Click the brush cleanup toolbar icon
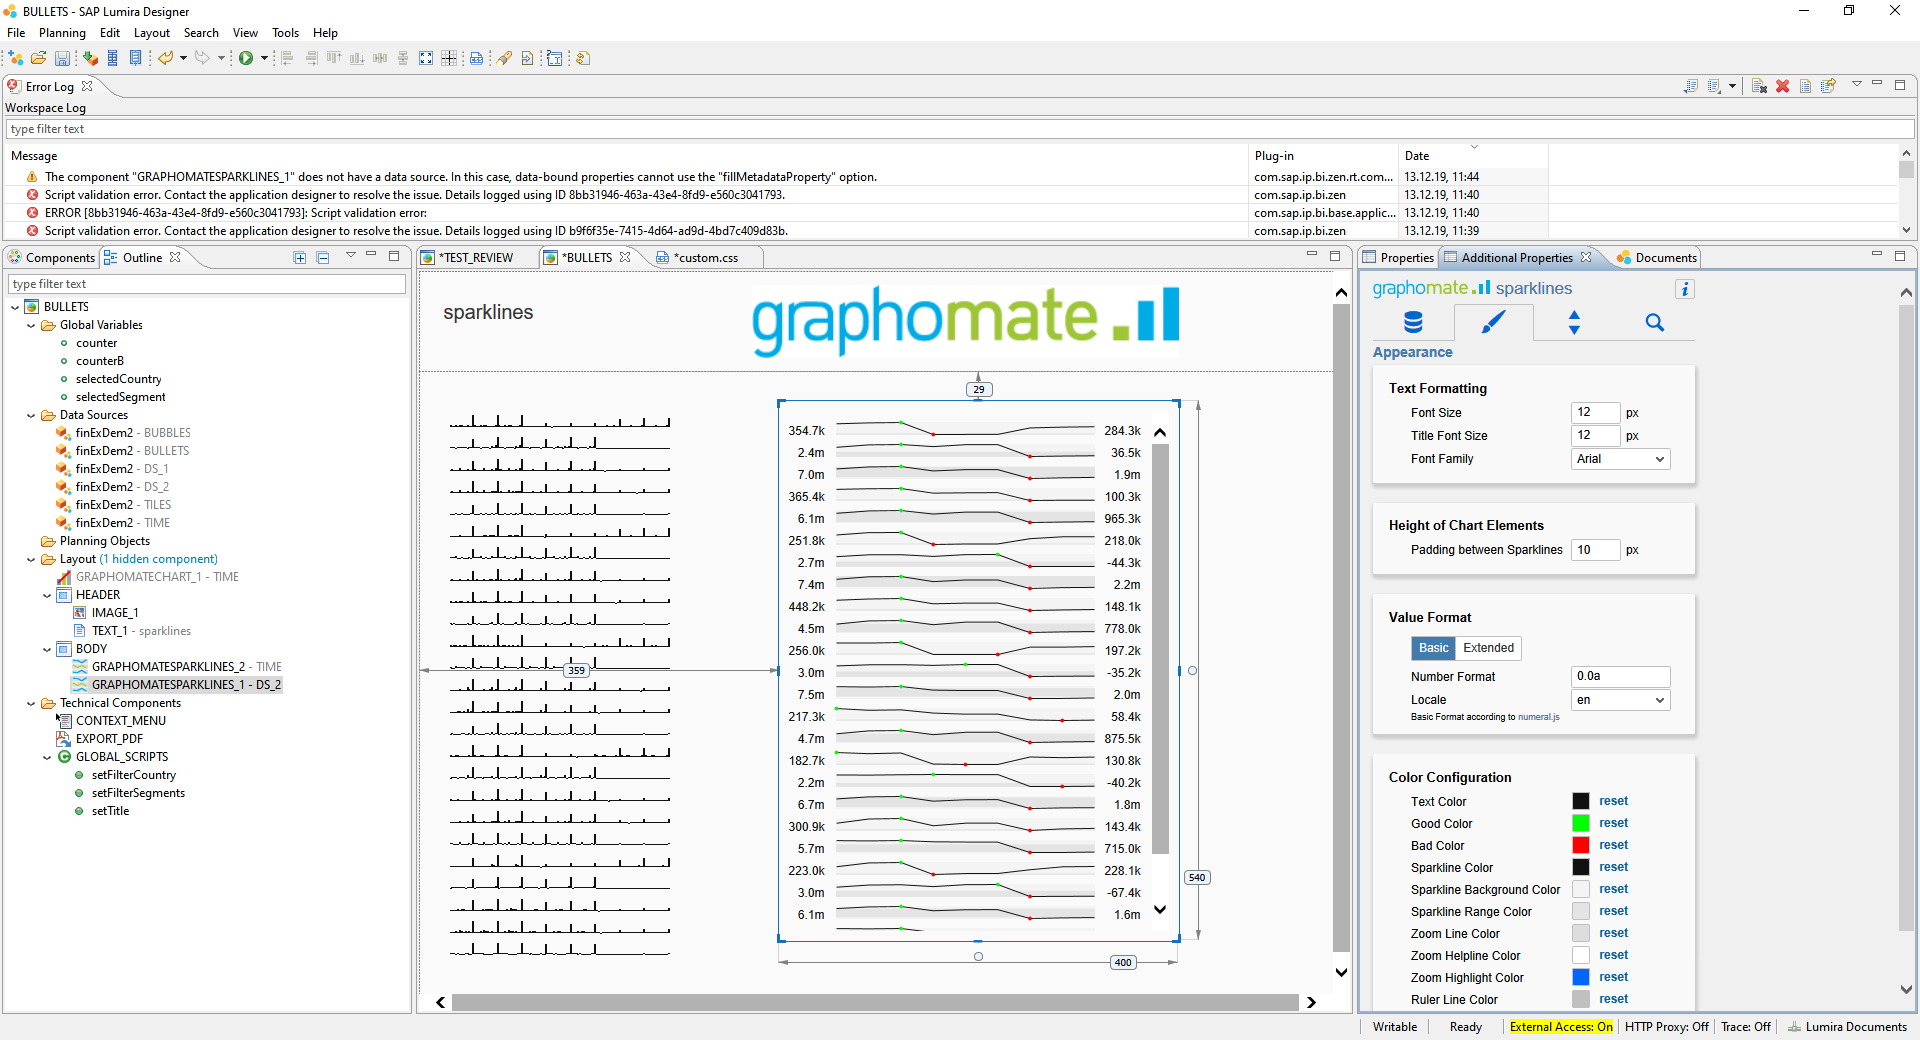The image size is (1920, 1040). (x=504, y=58)
